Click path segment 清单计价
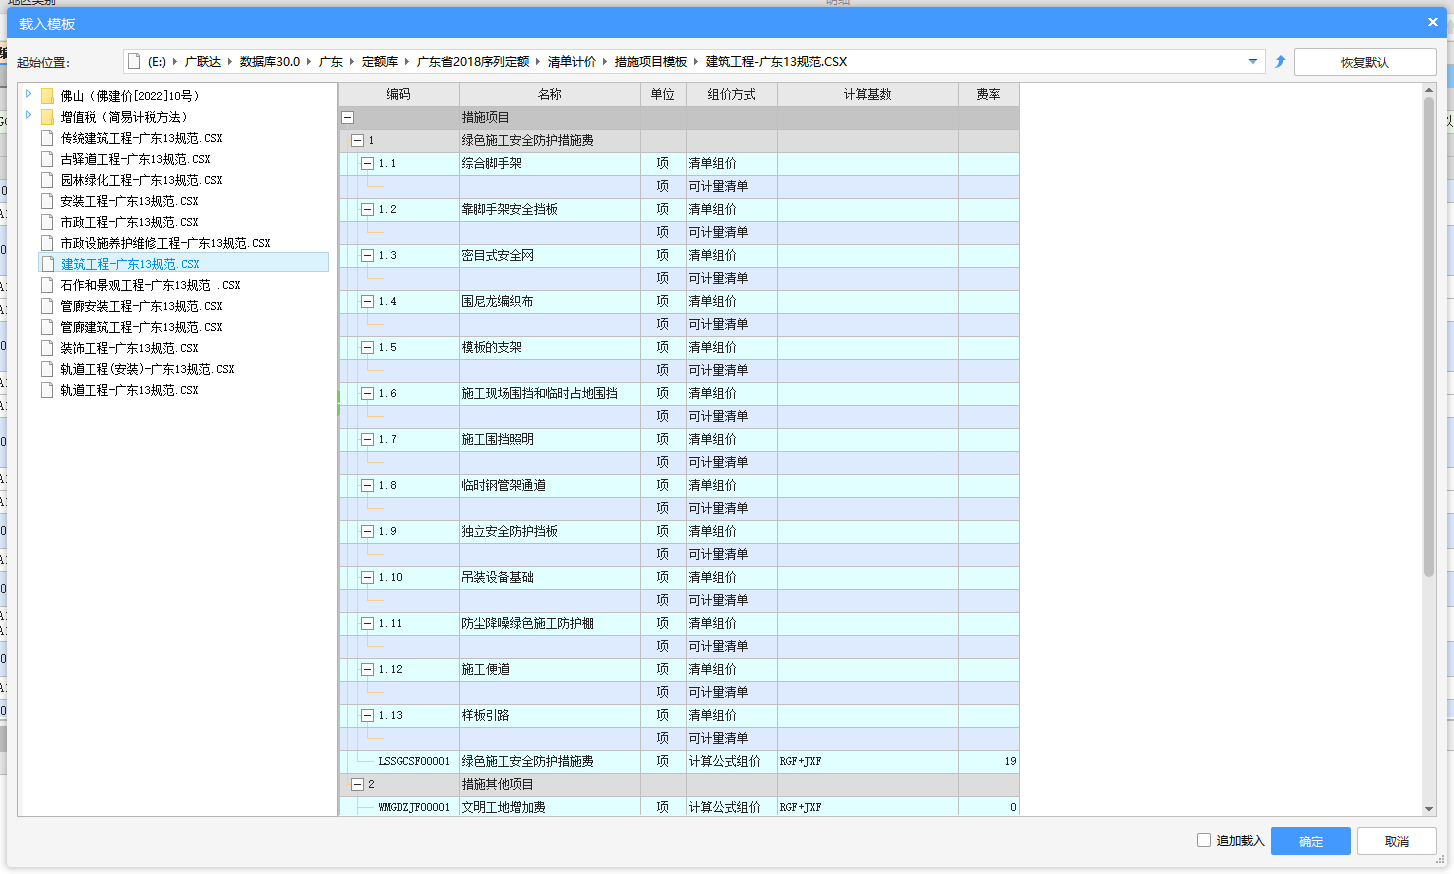Viewport: 1454px width, 874px height. (x=572, y=62)
